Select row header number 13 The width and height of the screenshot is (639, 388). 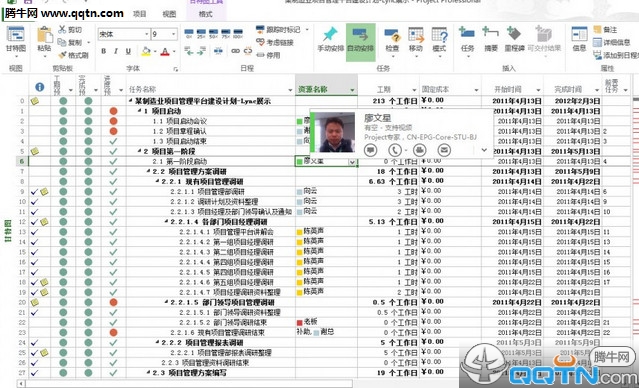pos(22,232)
